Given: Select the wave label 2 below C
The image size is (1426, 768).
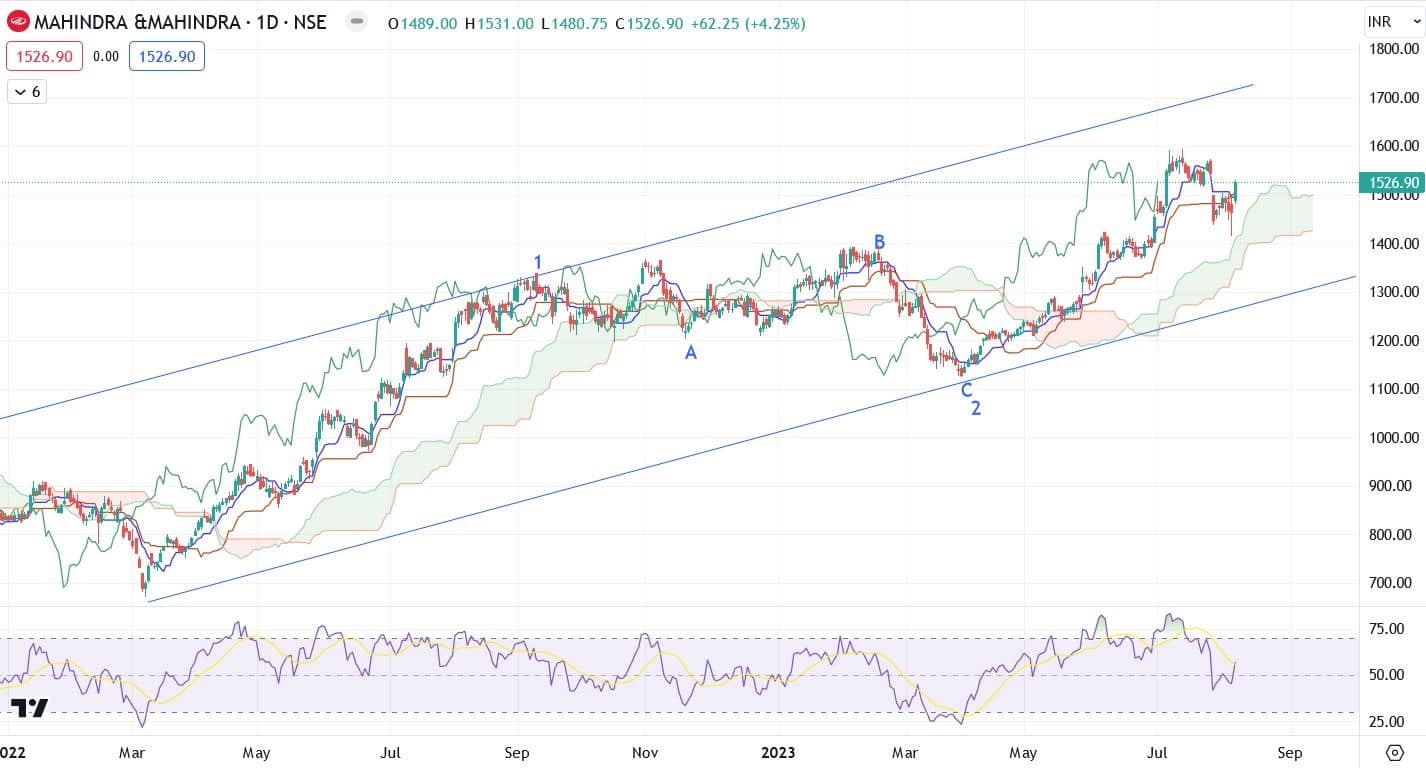Looking at the screenshot, I should 975,408.
